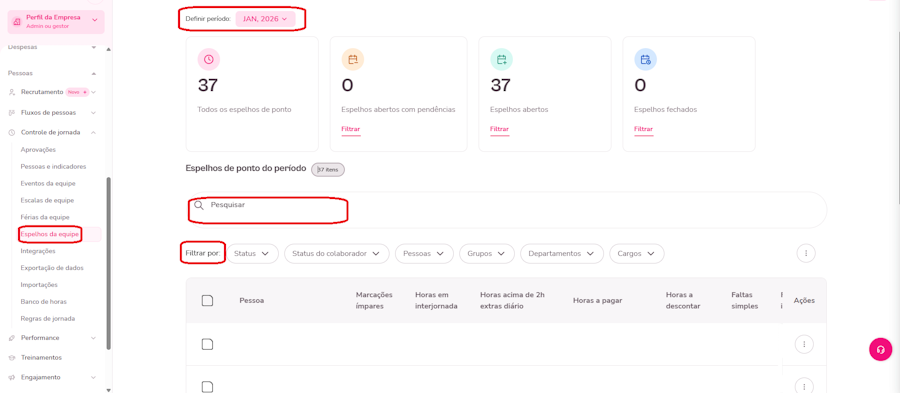Screen dimensions: 900x393
Task: Click the Treinamentos graduation cap icon
Action: (12, 357)
